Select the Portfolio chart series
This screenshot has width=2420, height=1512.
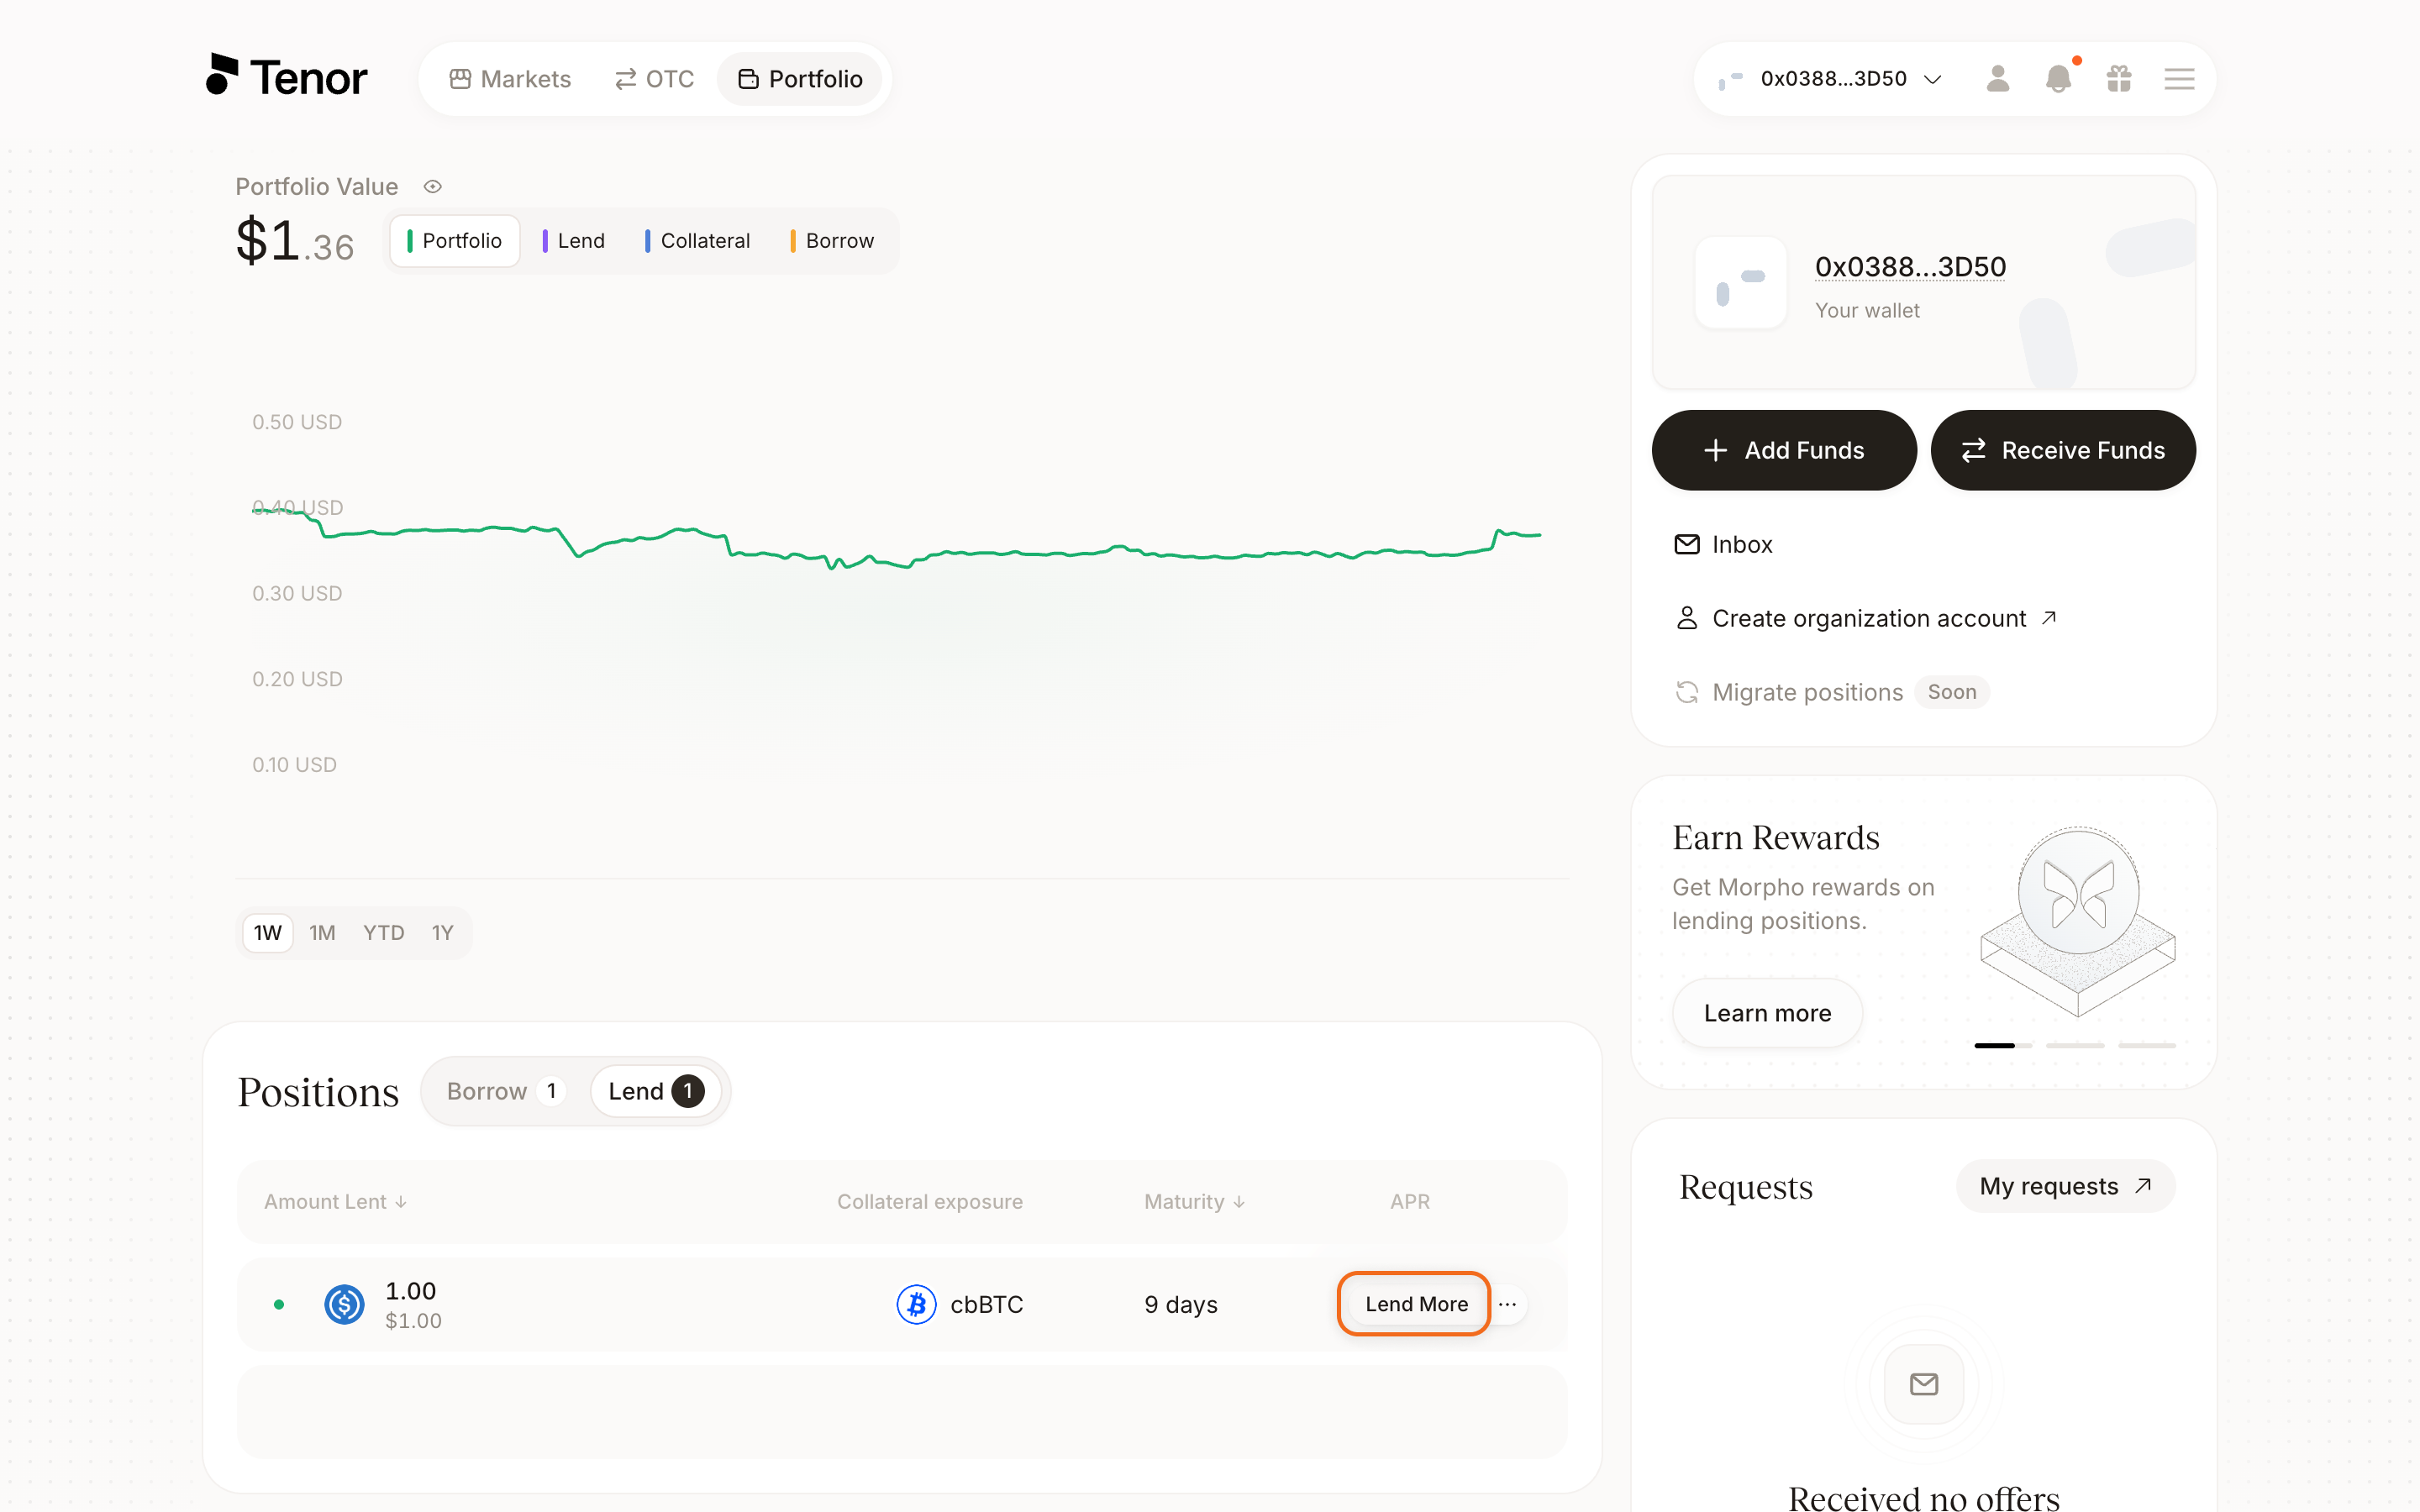coord(455,241)
